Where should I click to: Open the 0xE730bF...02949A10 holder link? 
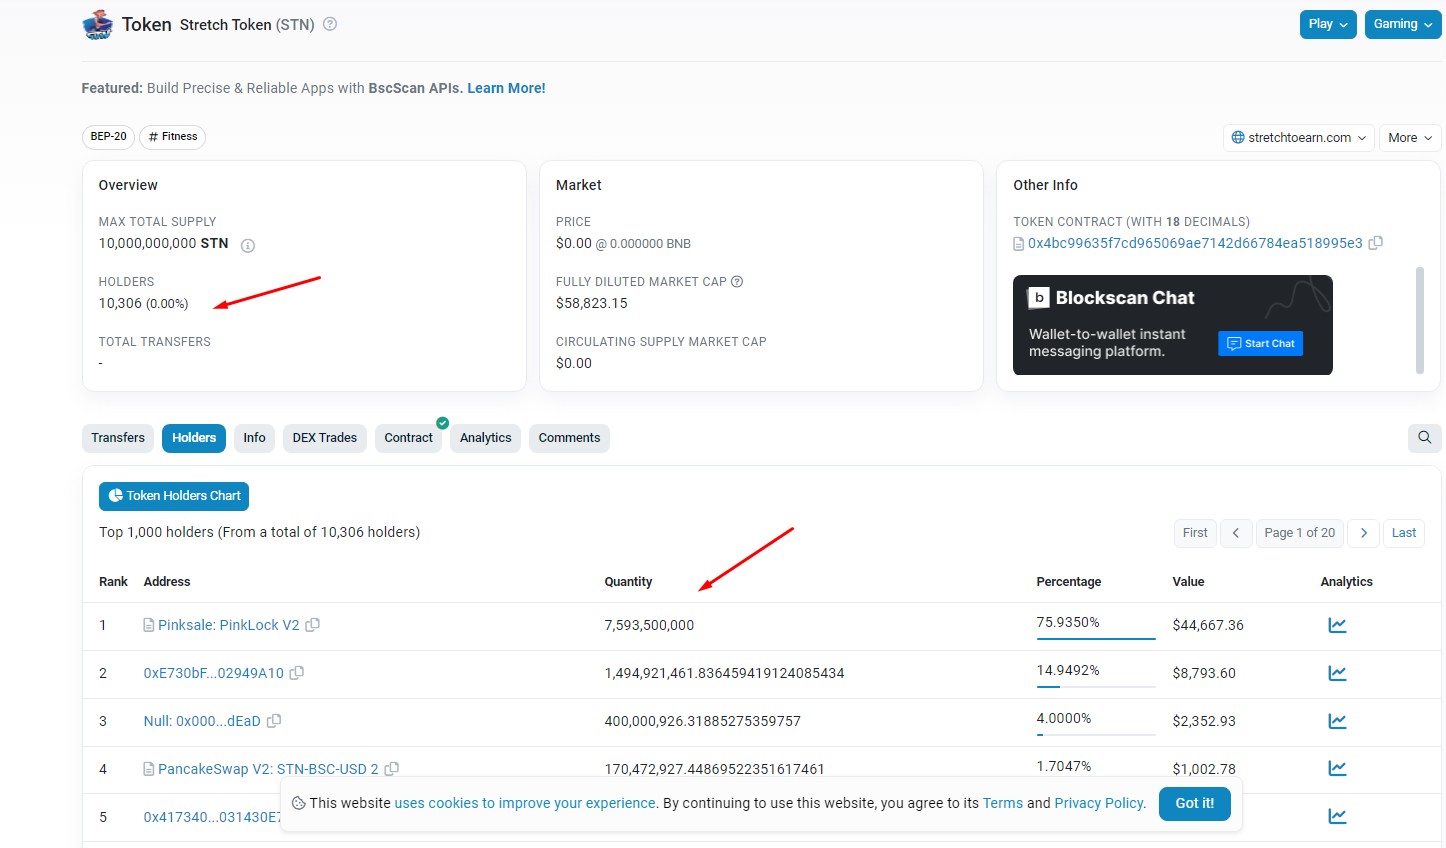pyautogui.click(x=214, y=673)
